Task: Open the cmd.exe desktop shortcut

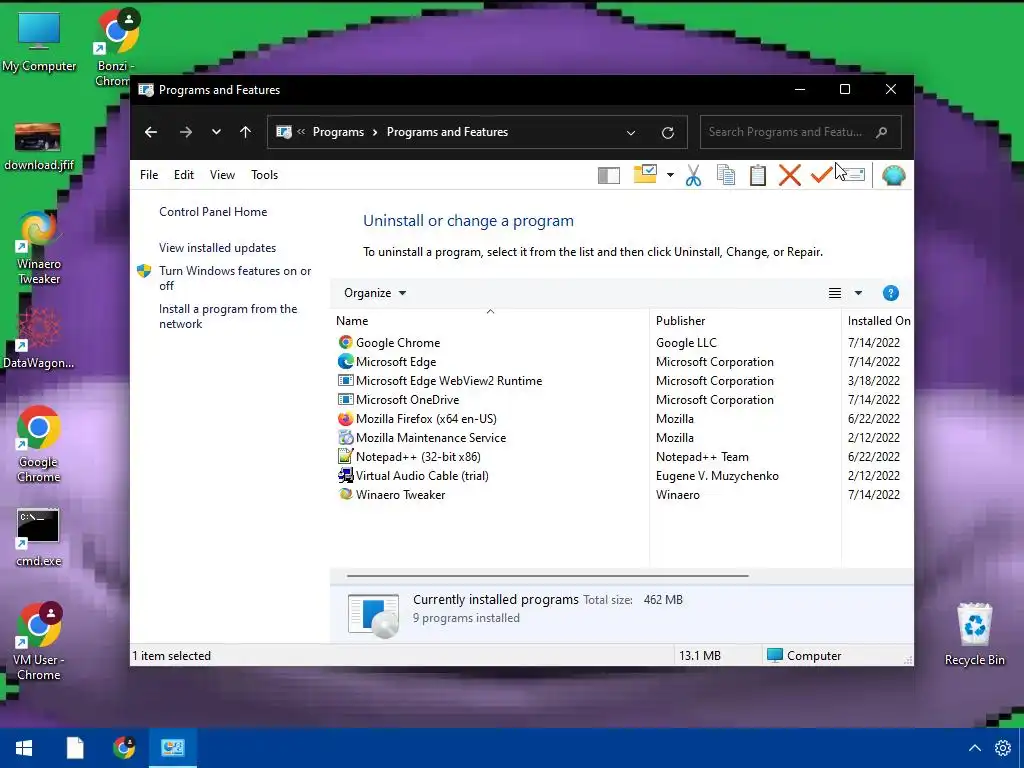Action: [39, 537]
